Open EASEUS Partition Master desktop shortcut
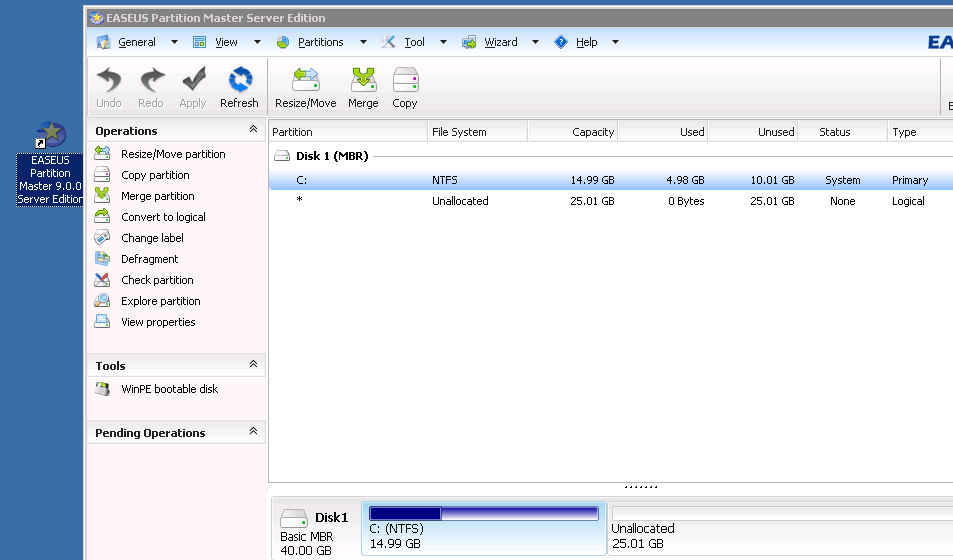953x560 pixels. point(50,135)
